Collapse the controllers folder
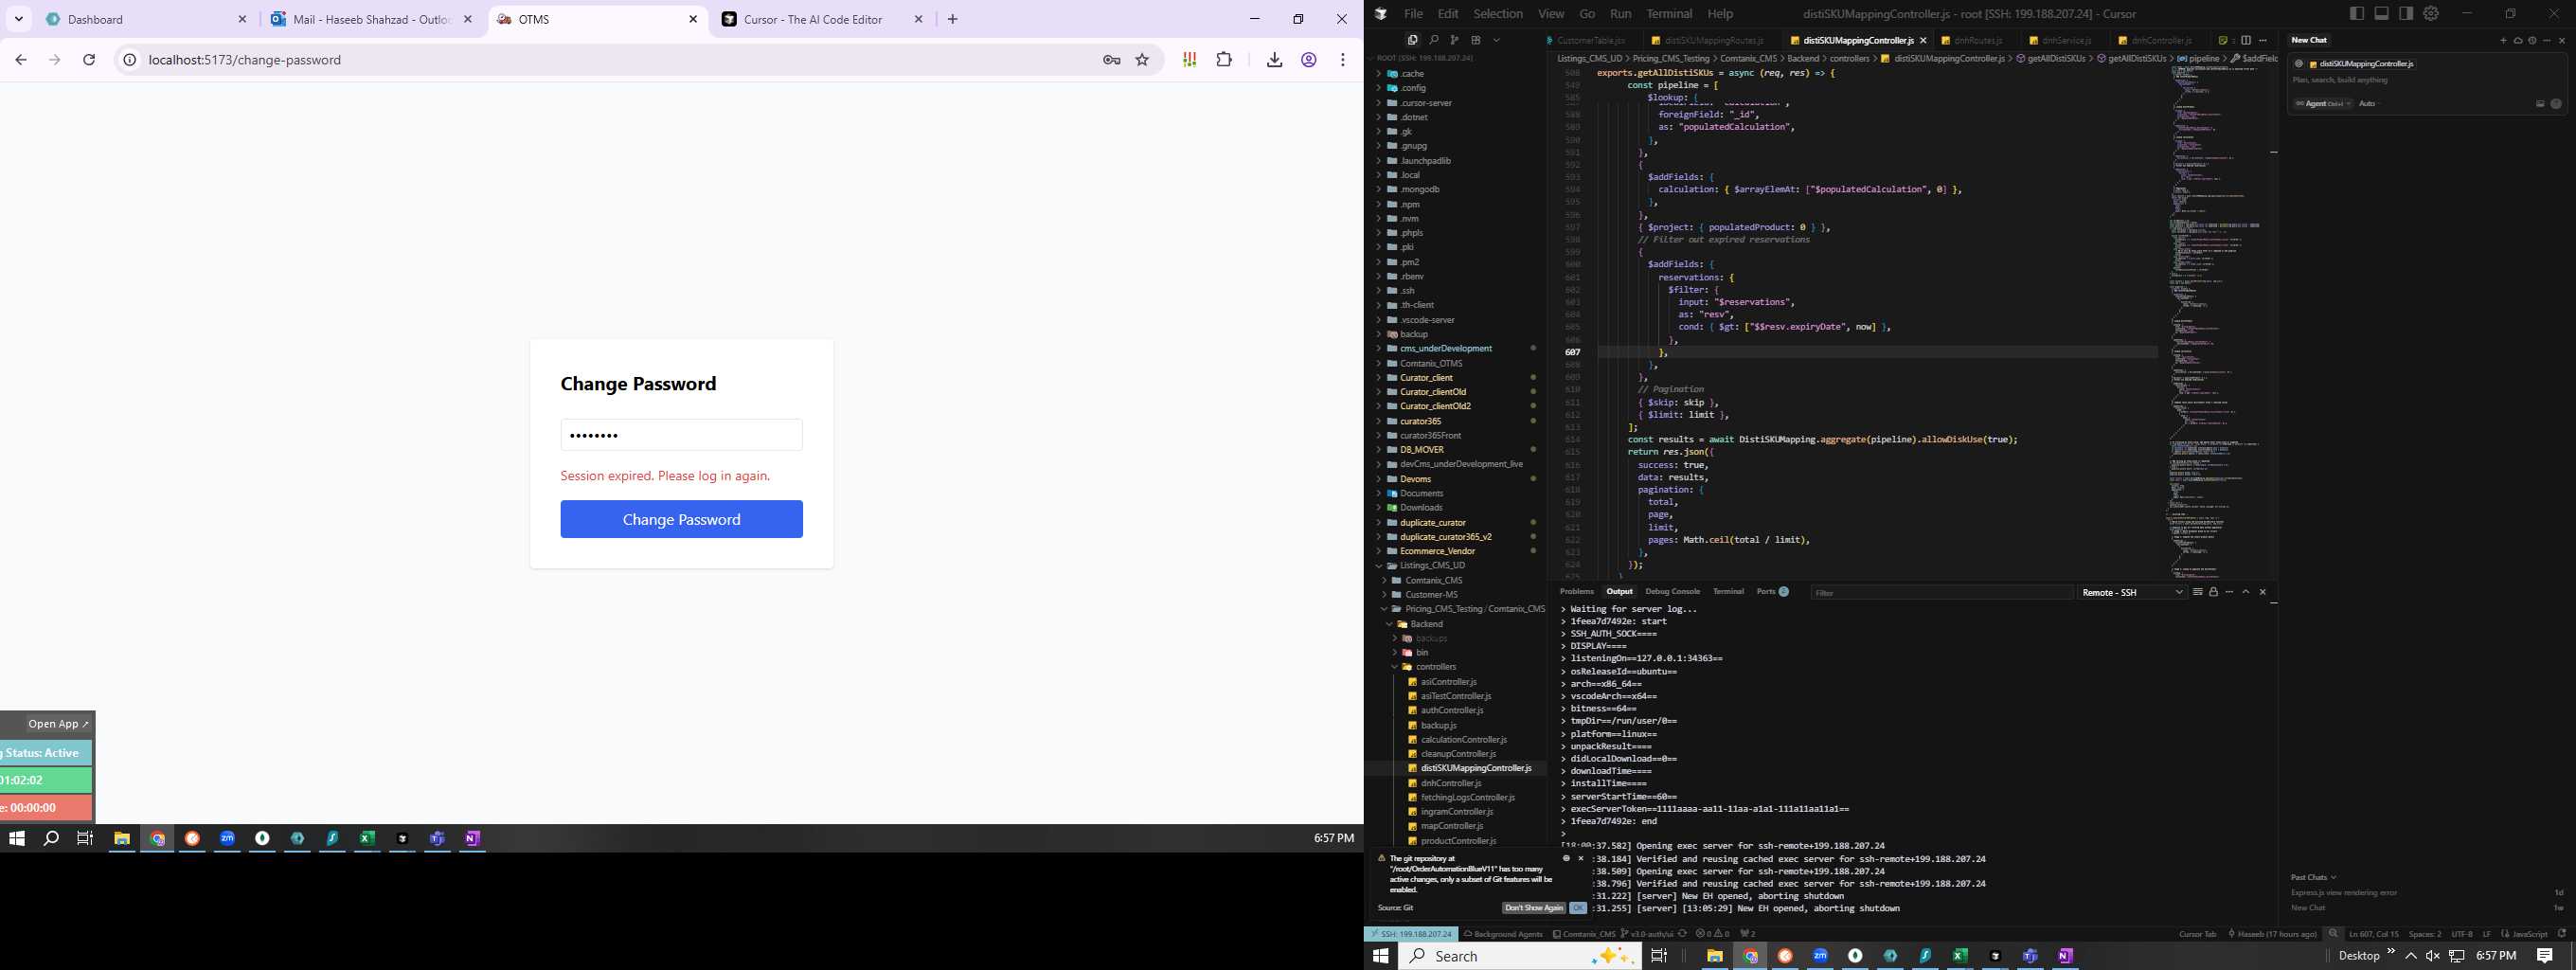Viewport: 2576px width, 970px height. point(1436,667)
